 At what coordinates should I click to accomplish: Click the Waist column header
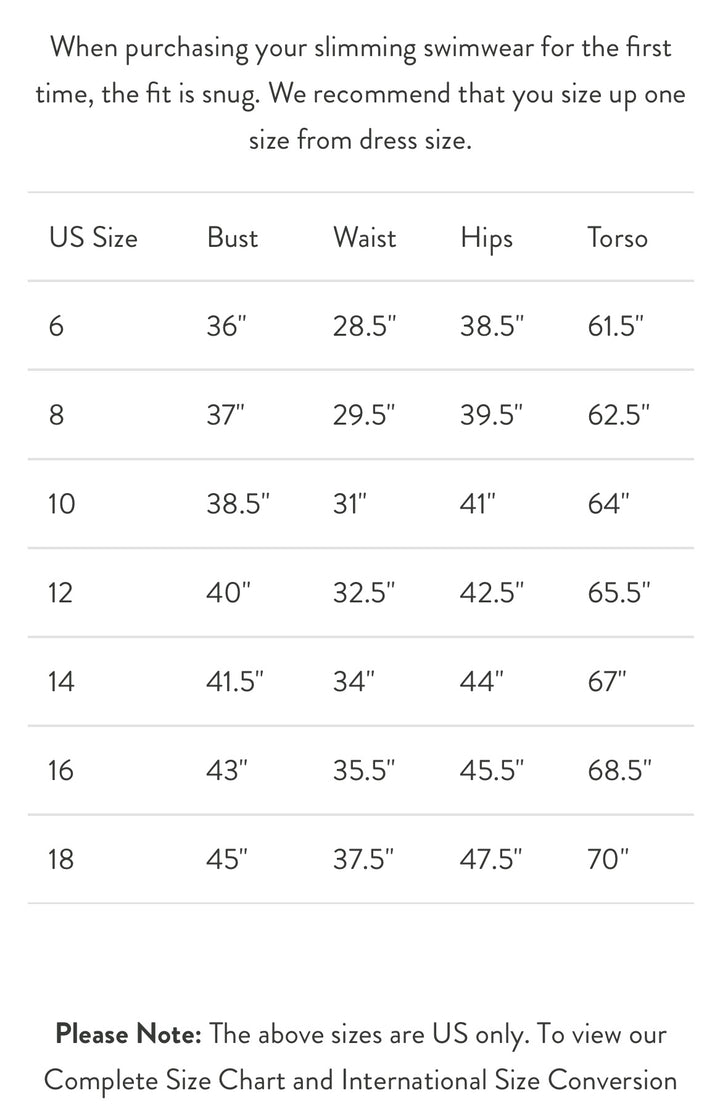pos(364,238)
